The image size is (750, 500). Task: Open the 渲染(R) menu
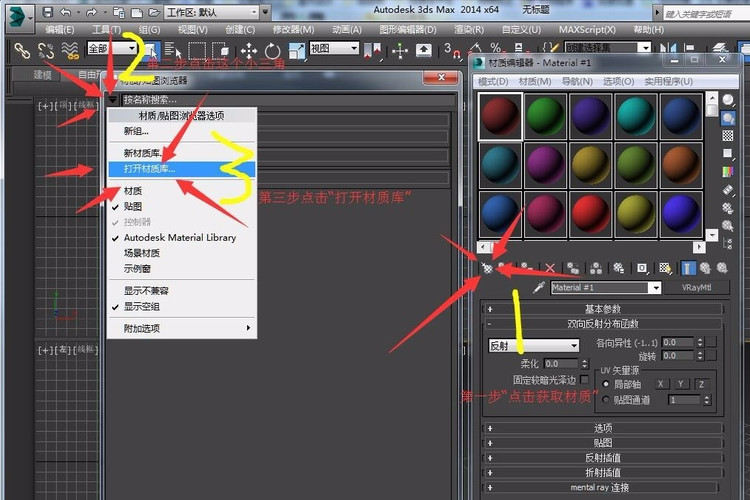[x=468, y=30]
